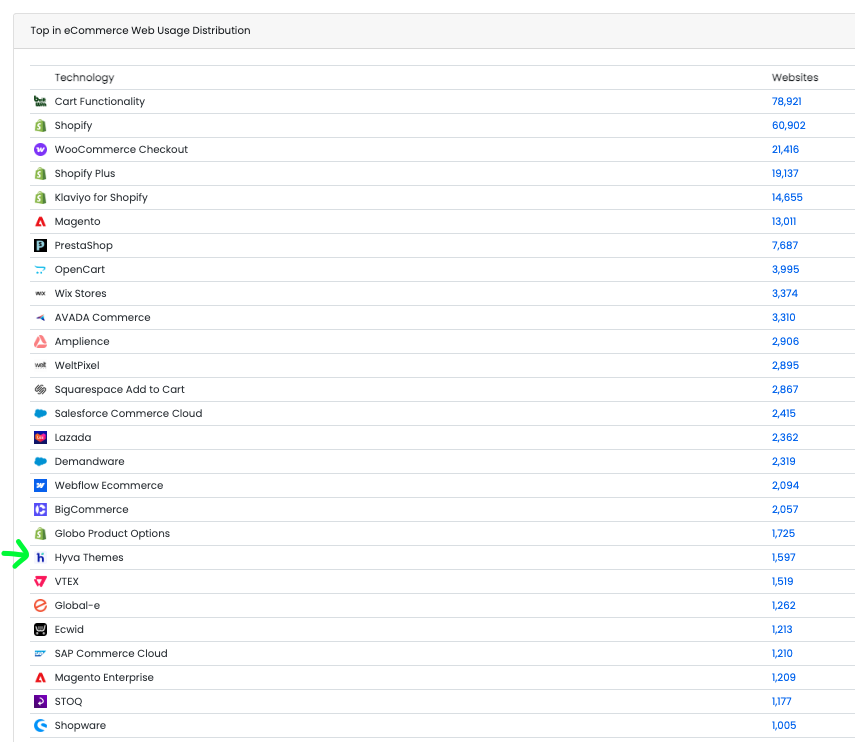The image size is (855, 742).
Task: Select the Magento logo icon
Action: point(39,221)
